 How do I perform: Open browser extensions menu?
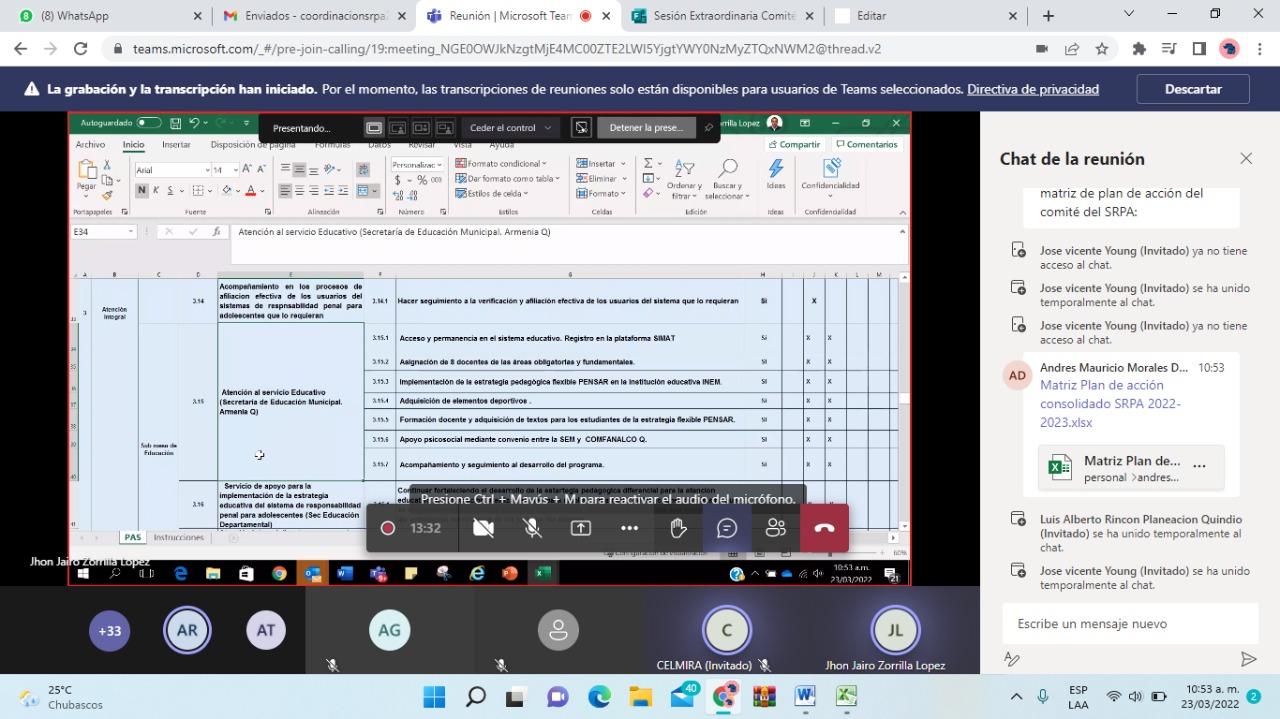pyautogui.click(x=1139, y=49)
